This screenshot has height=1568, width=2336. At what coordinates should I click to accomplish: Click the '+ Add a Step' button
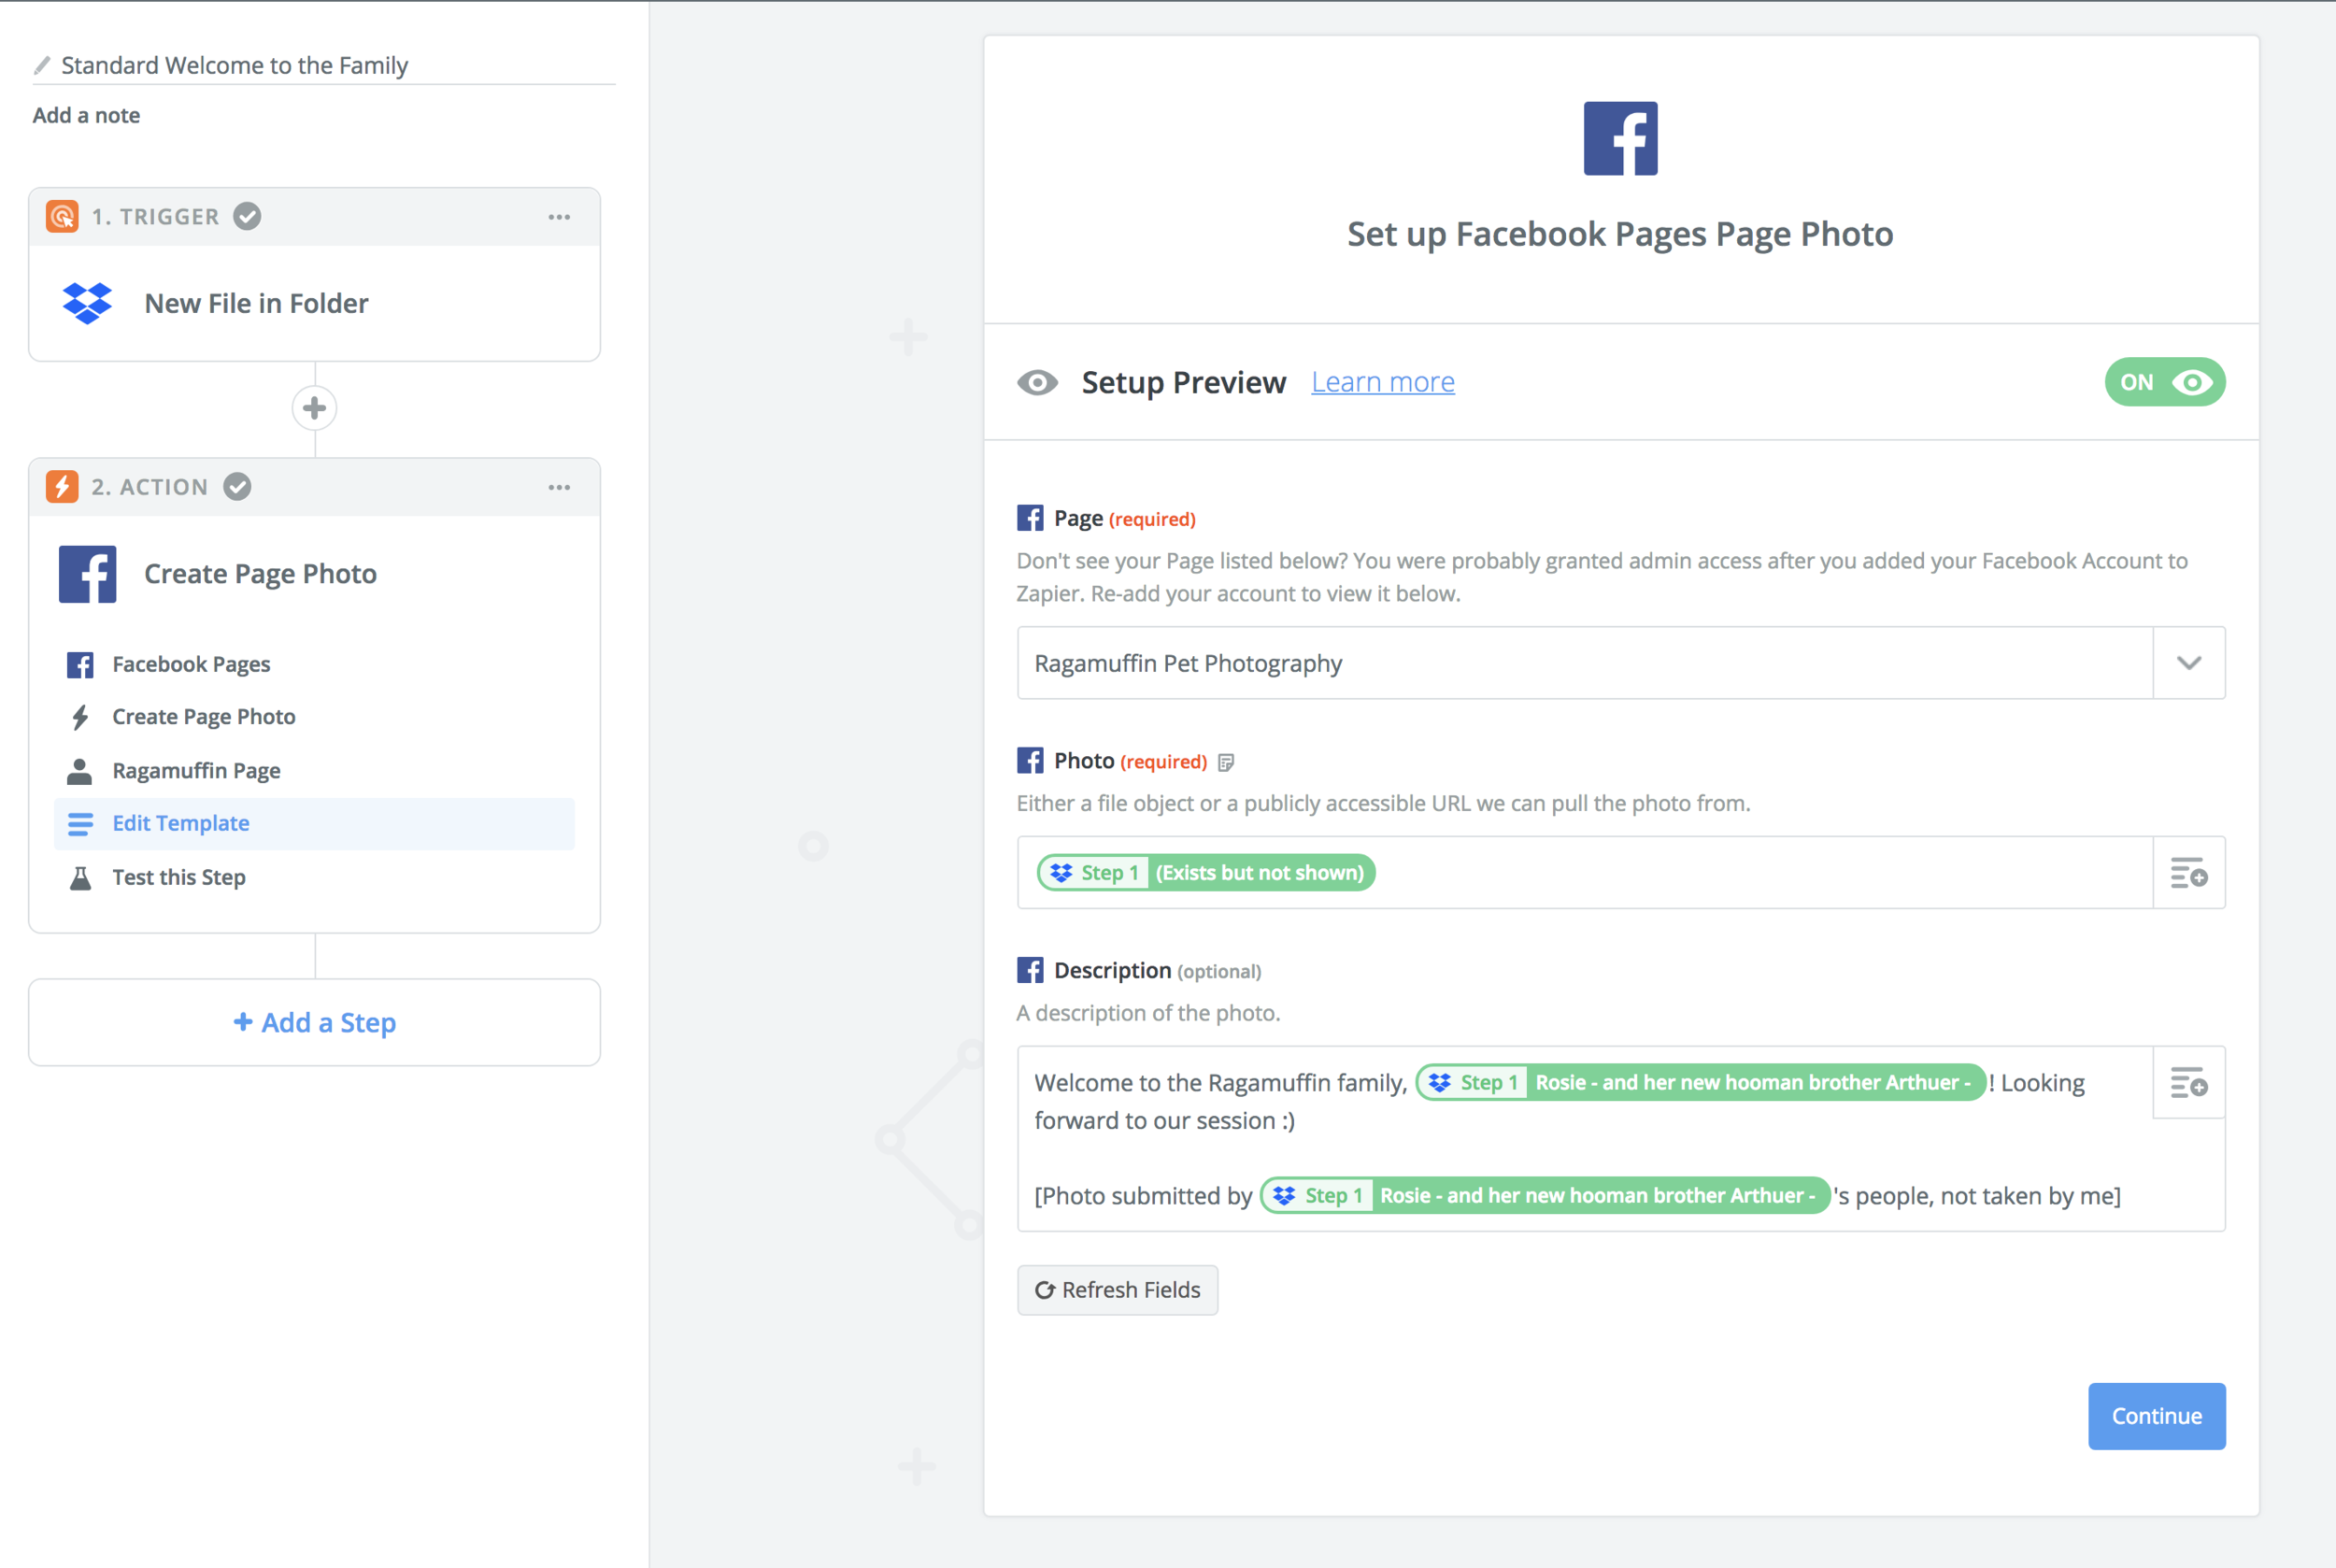314,1022
